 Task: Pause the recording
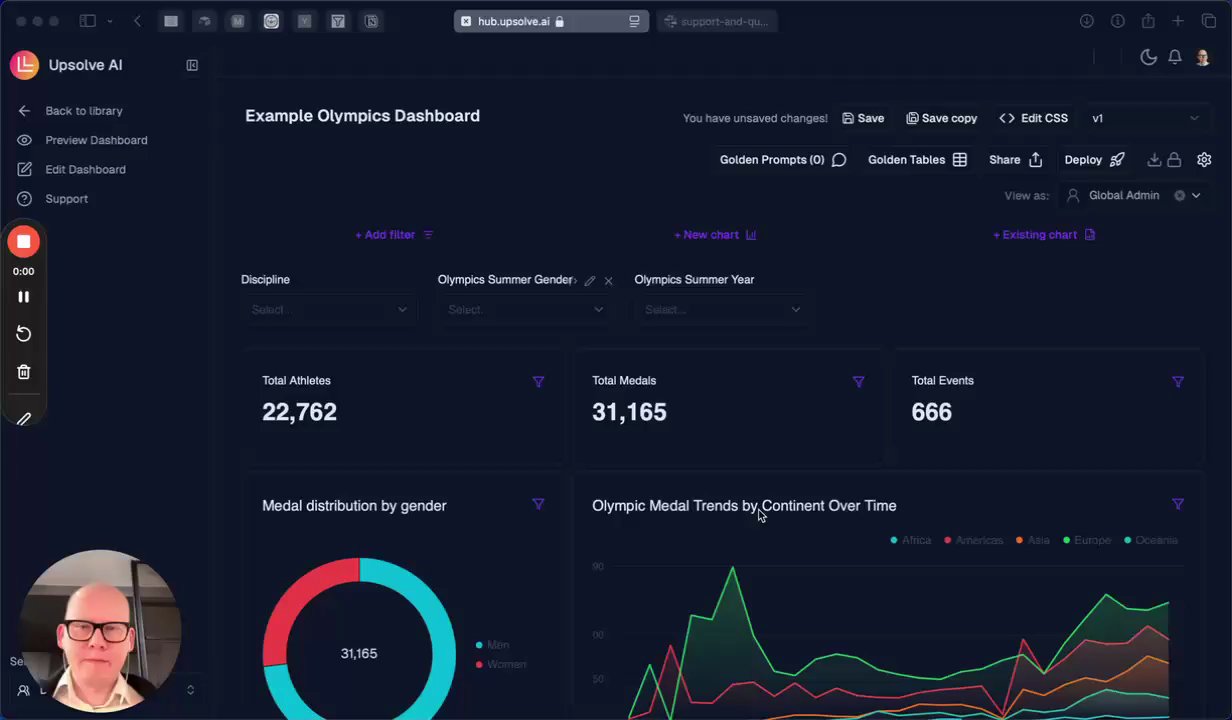coord(24,297)
